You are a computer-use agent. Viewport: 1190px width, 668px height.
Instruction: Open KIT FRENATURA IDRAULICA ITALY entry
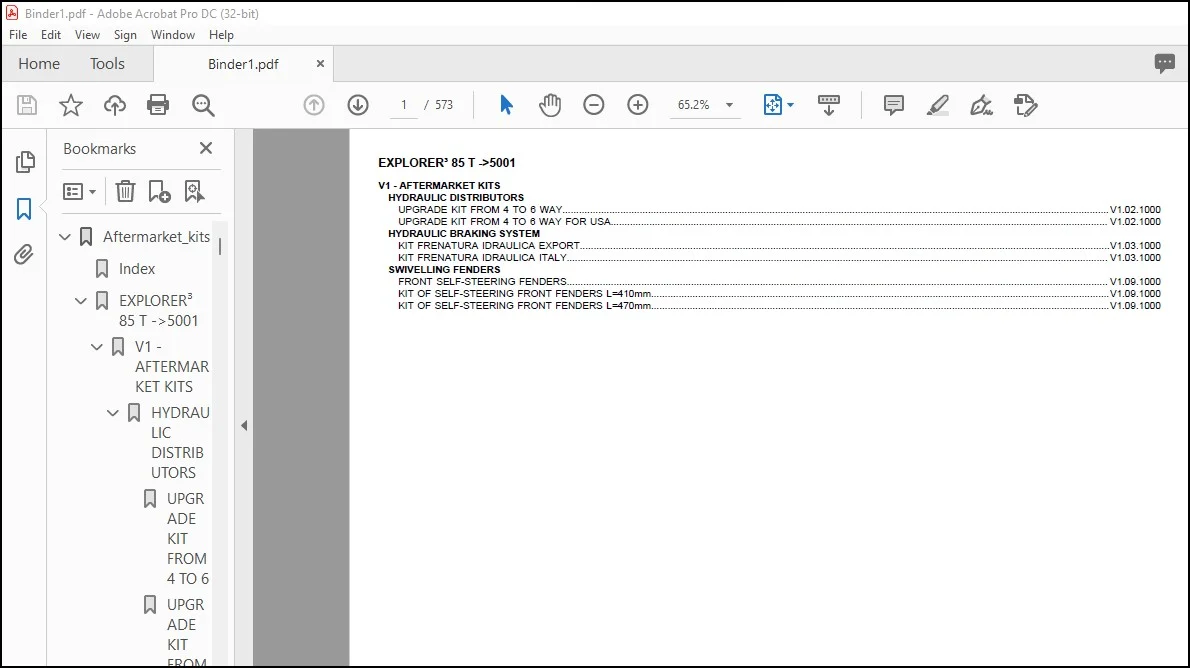483,258
